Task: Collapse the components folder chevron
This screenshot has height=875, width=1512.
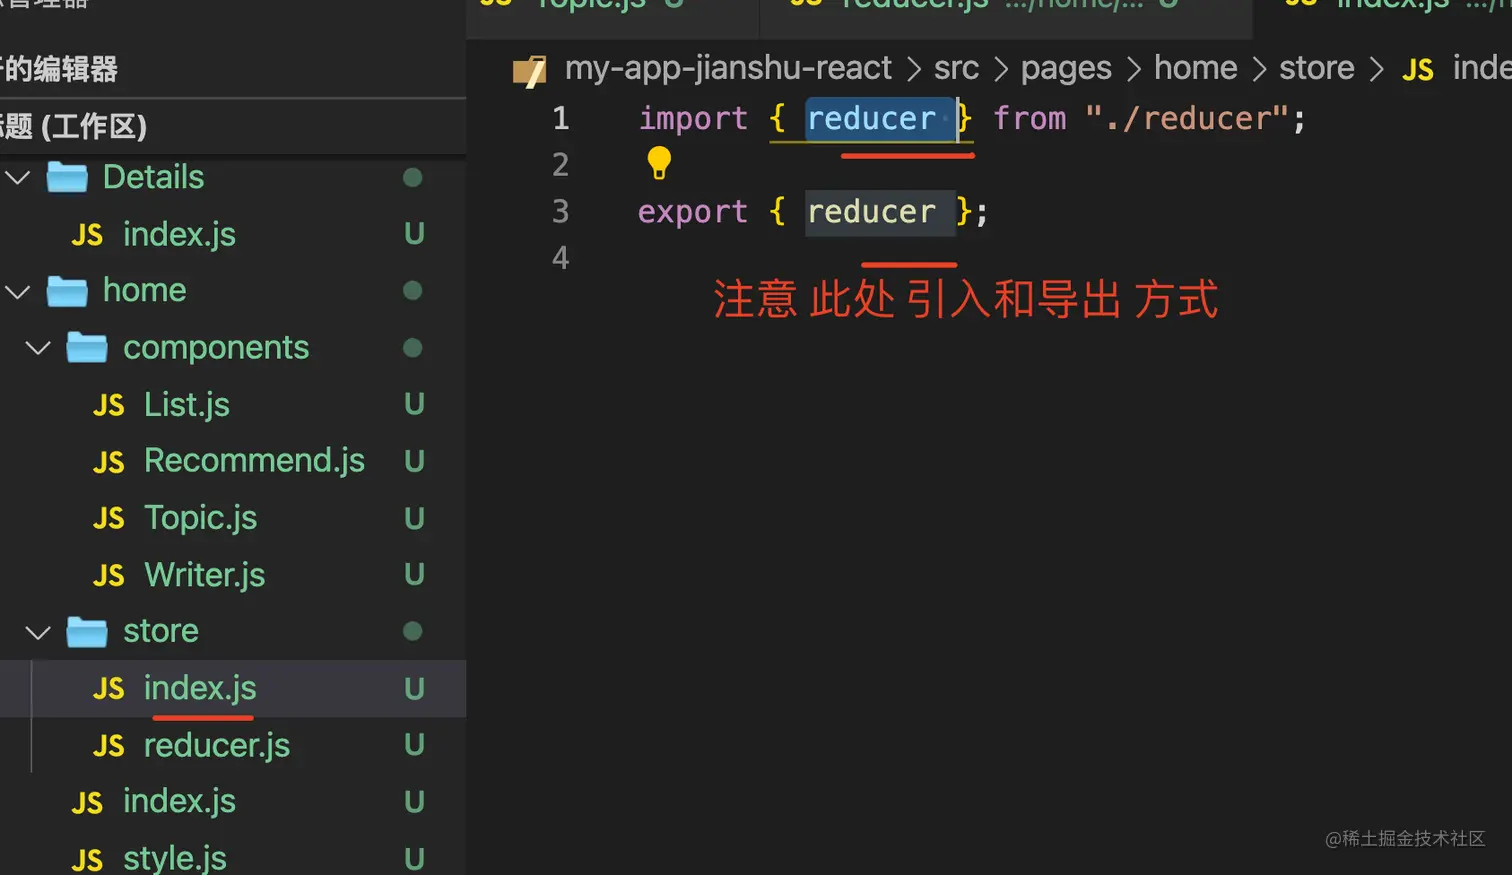Action: coord(38,348)
